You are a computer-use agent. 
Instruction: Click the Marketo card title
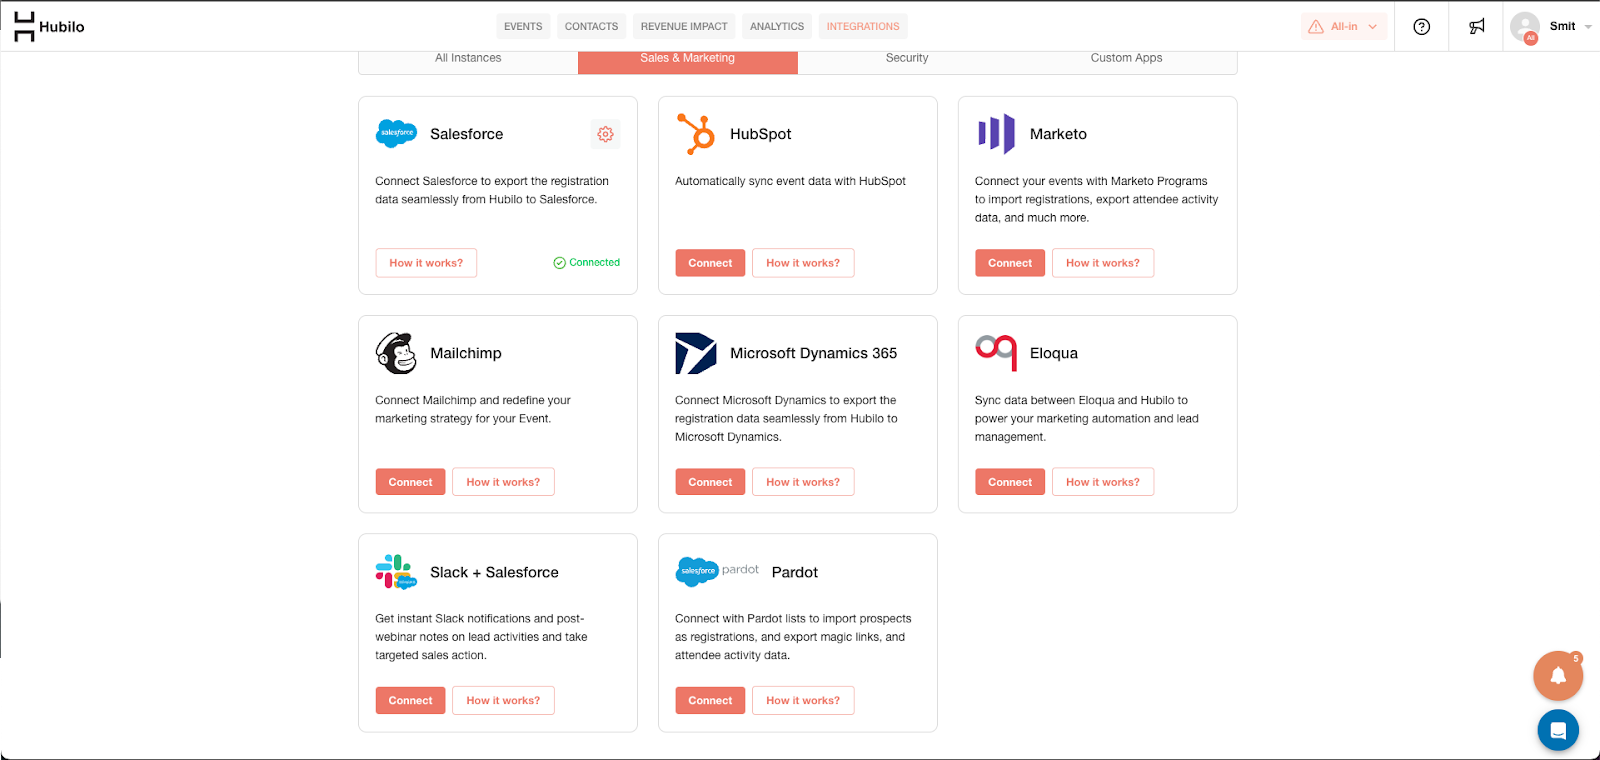click(1058, 134)
